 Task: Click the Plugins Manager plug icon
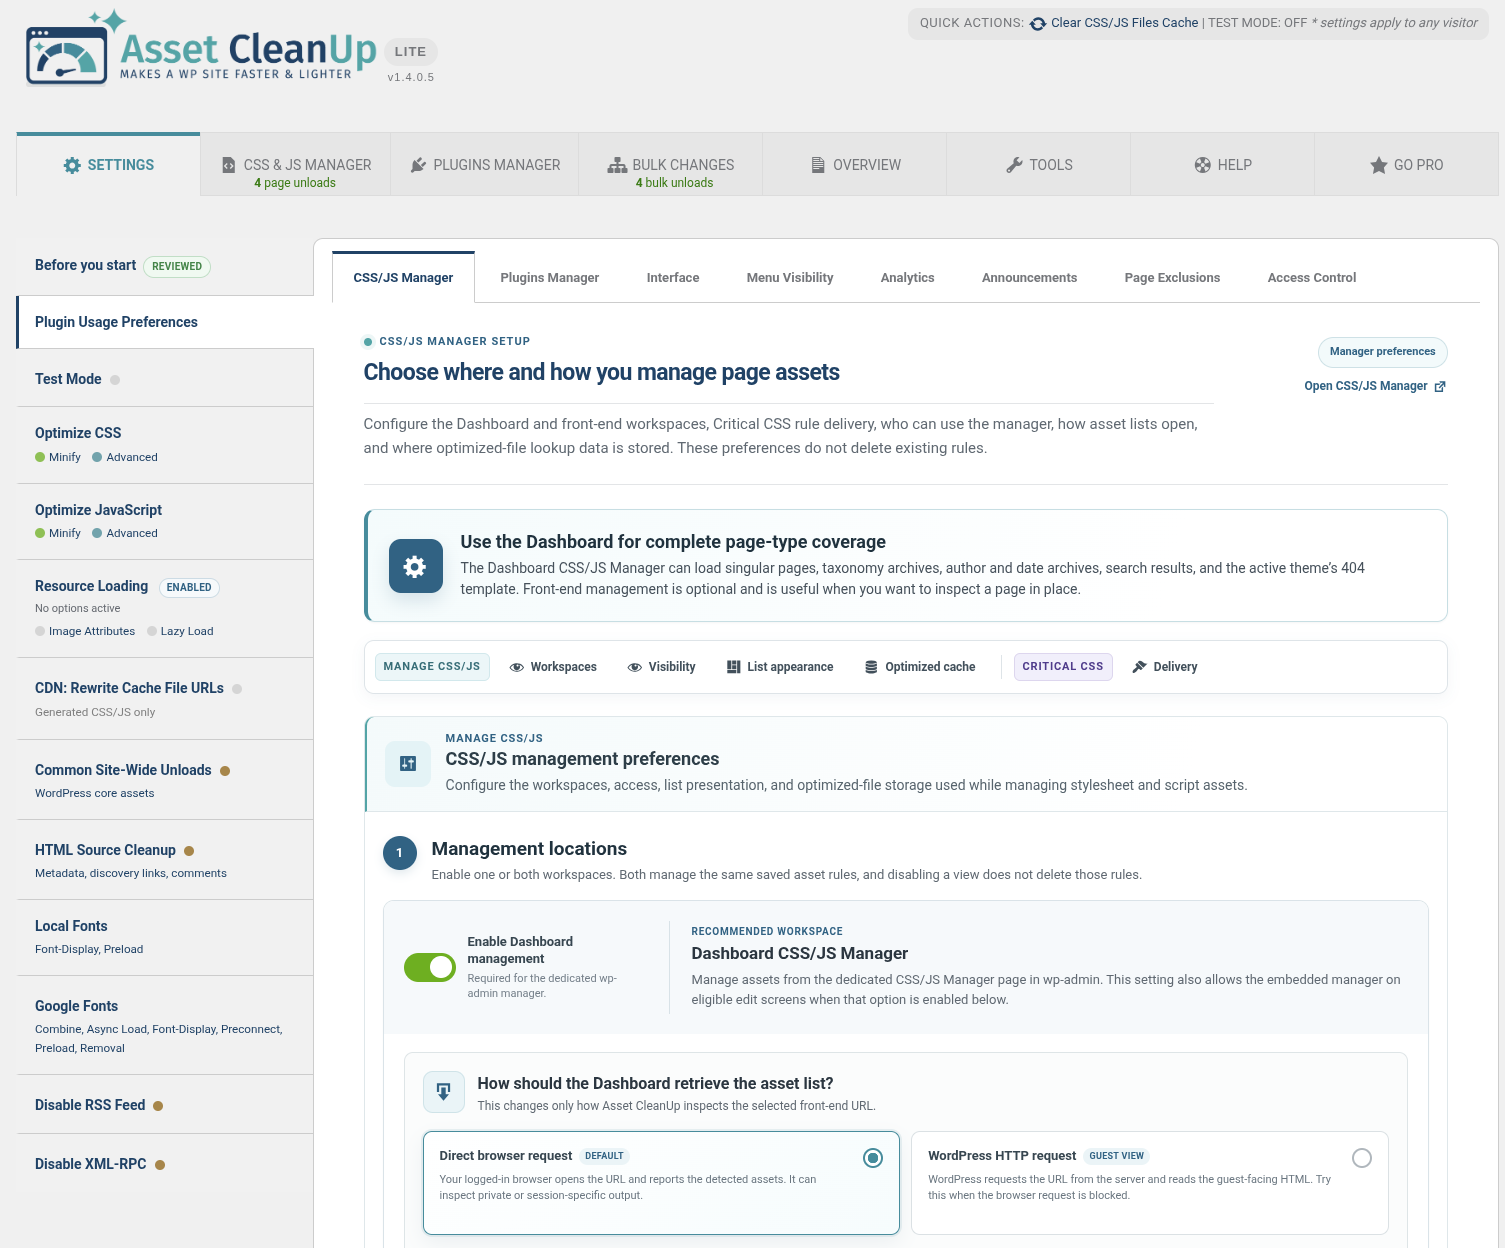418,165
